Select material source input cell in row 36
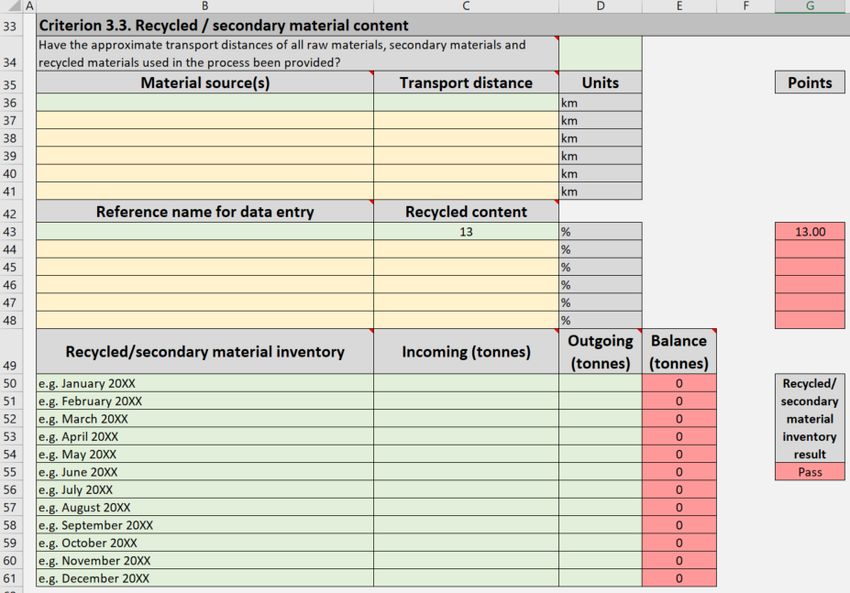 coord(205,102)
